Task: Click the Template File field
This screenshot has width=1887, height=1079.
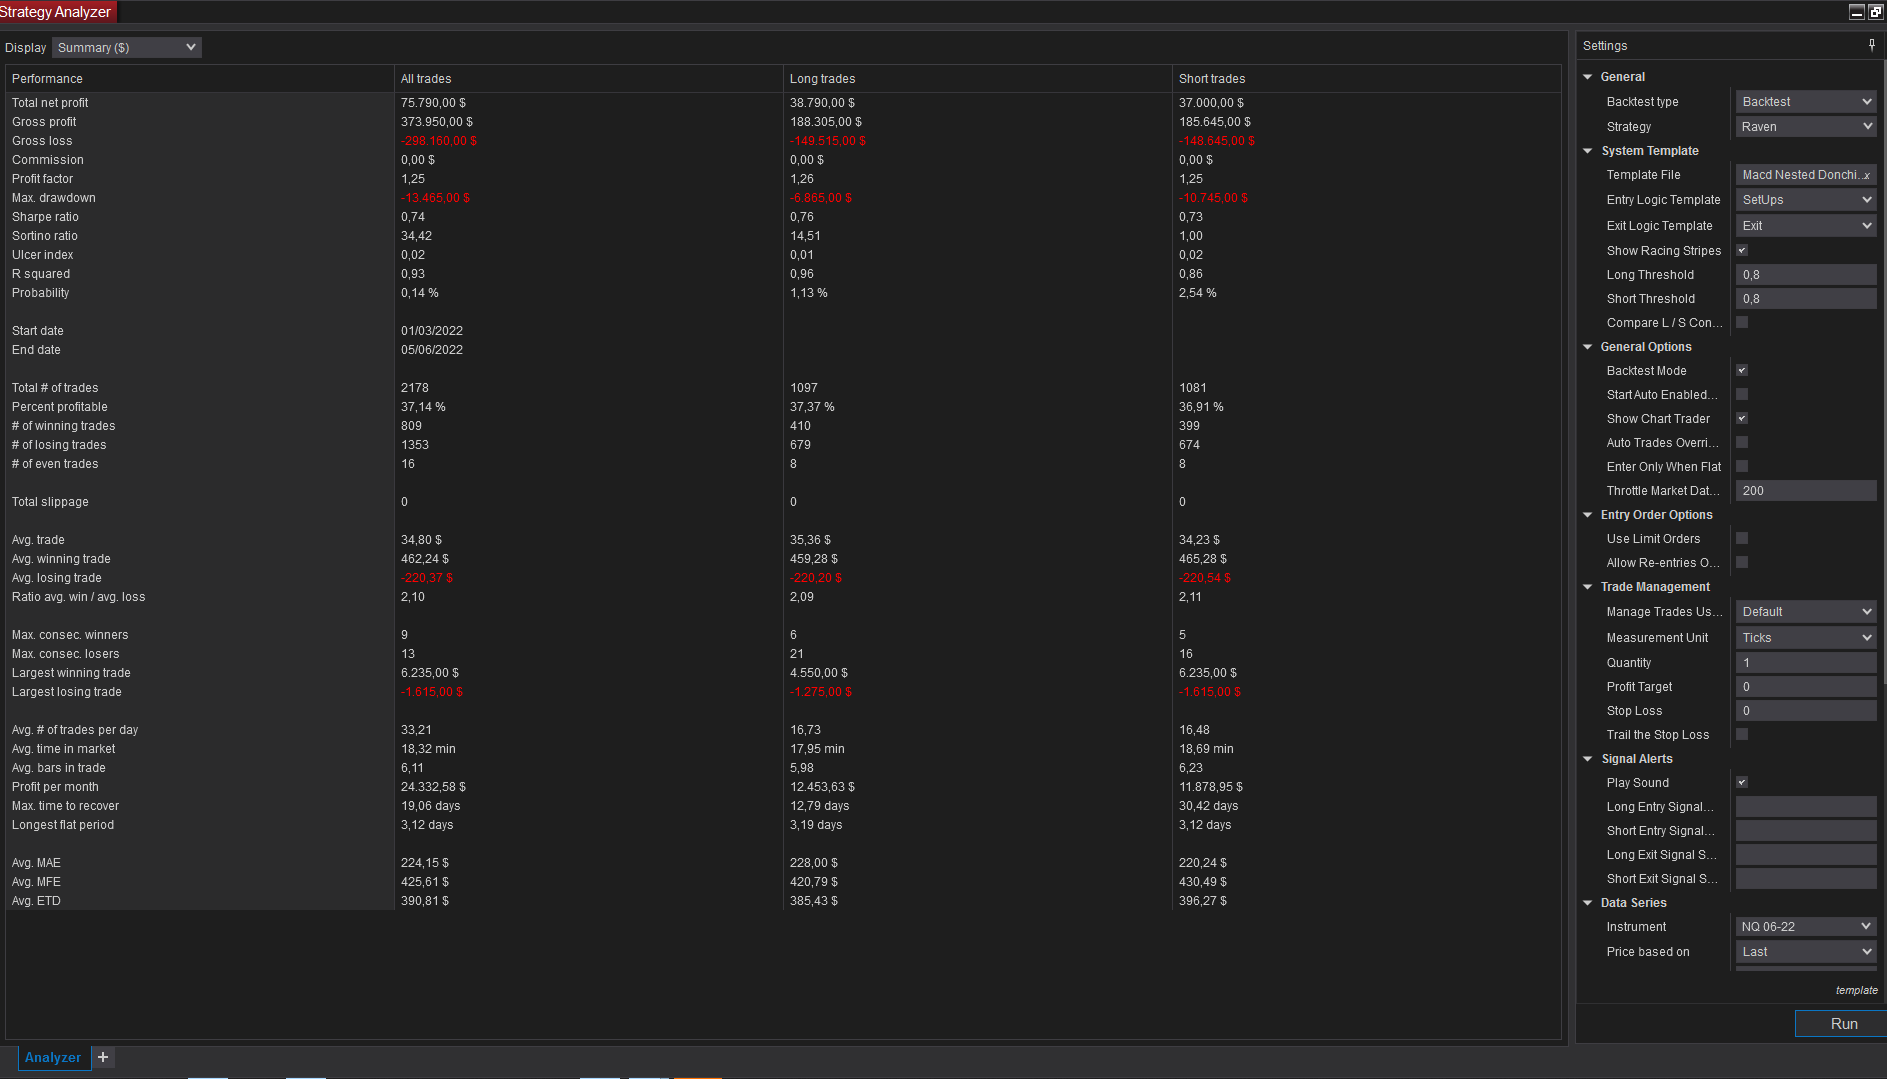Action: click(1806, 175)
